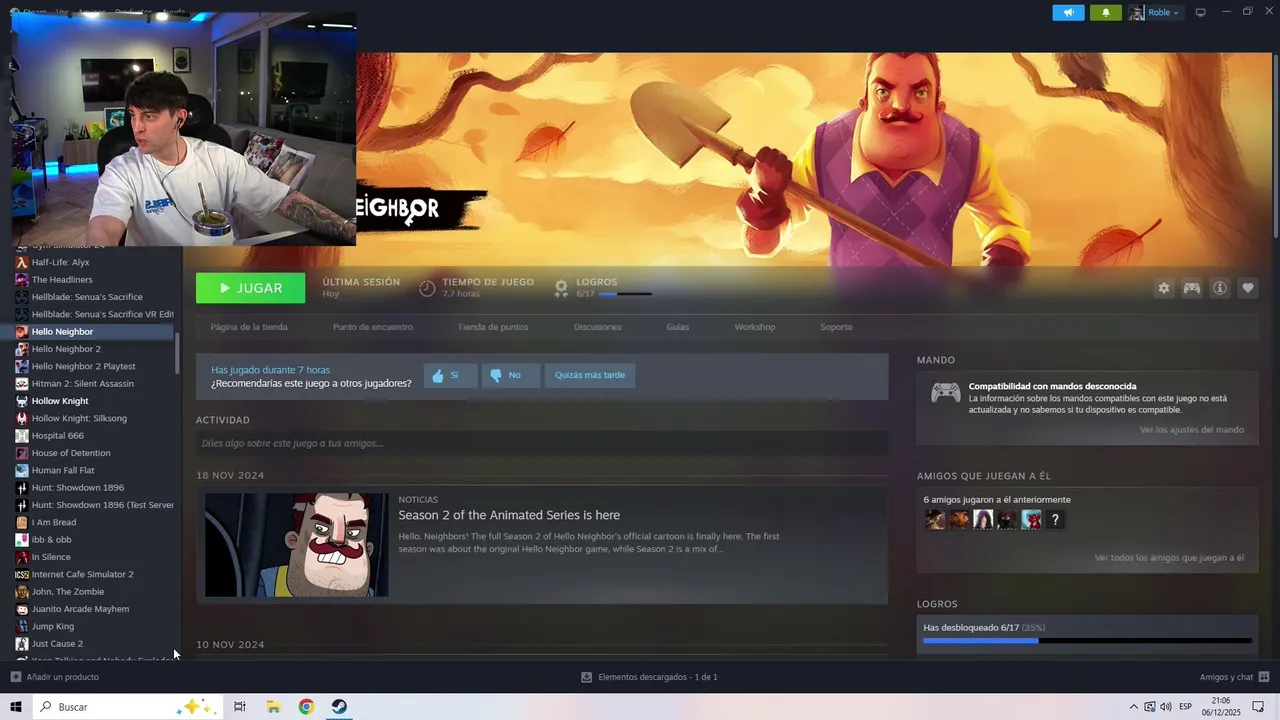Click the Human Fall Flat icon
The width and height of the screenshot is (1280, 720).
point(21,470)
